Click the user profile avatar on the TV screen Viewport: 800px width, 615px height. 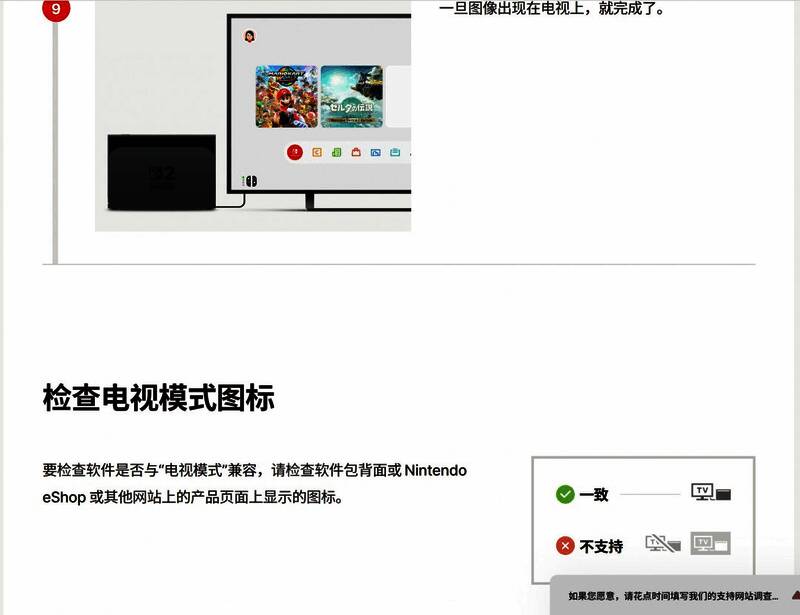(x=250, y=35)
